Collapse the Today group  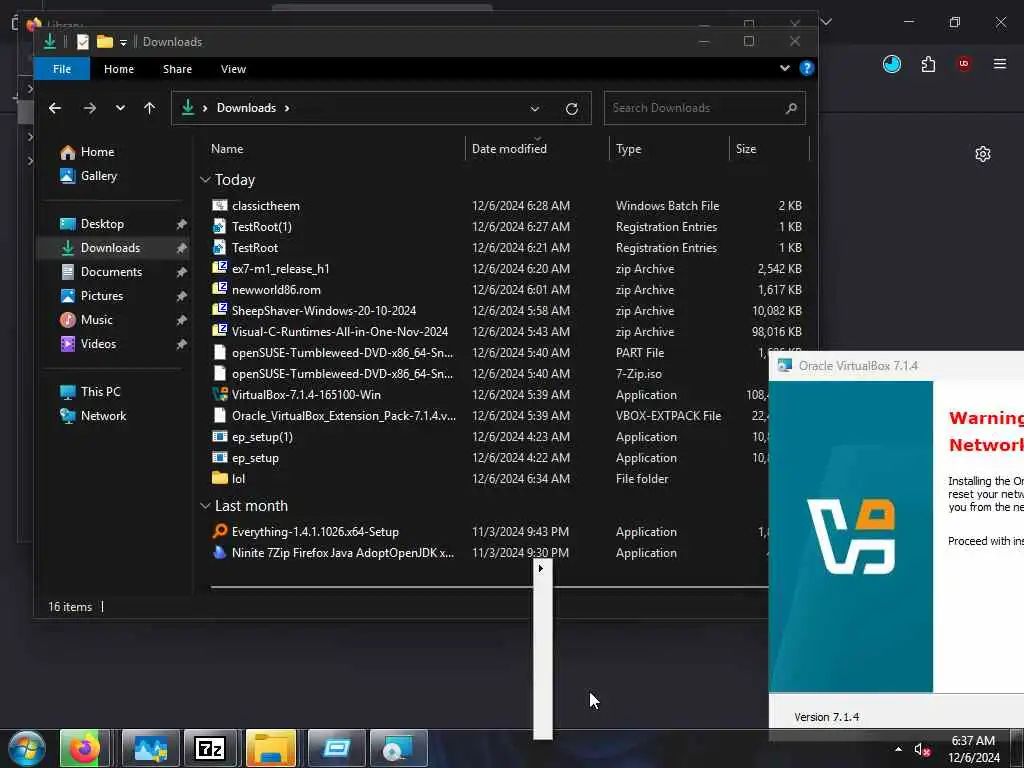point(205,180)
